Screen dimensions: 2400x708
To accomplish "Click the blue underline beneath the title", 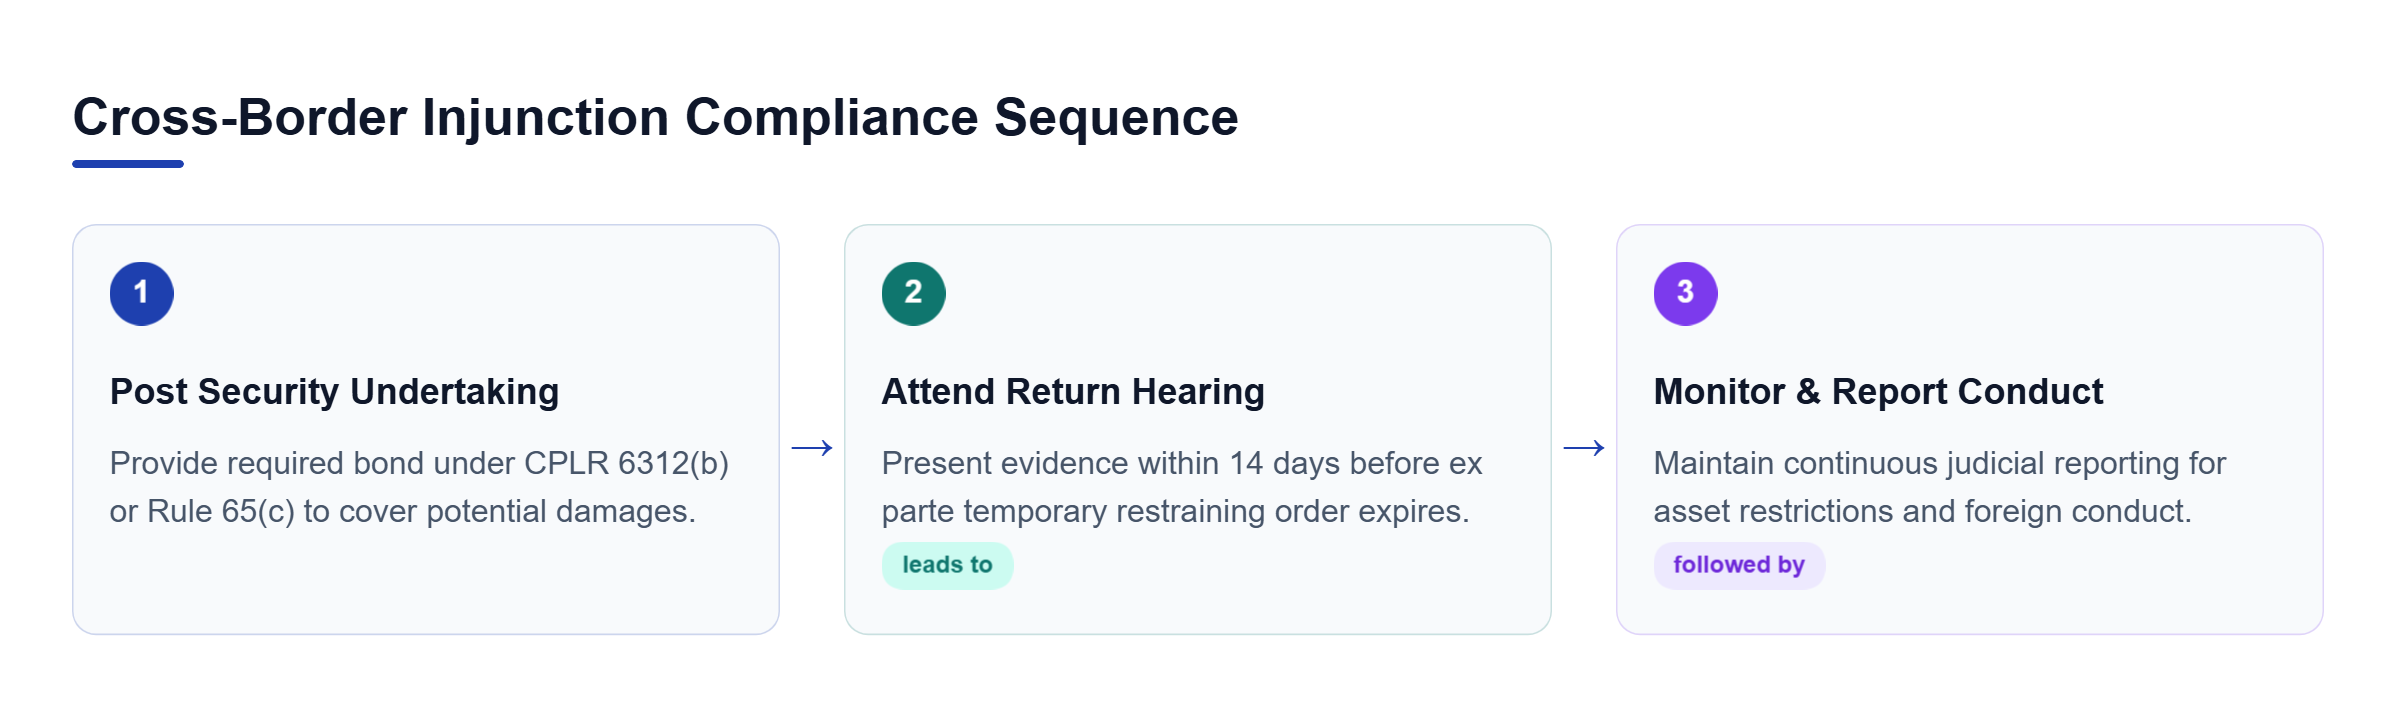I will point(128,164).
